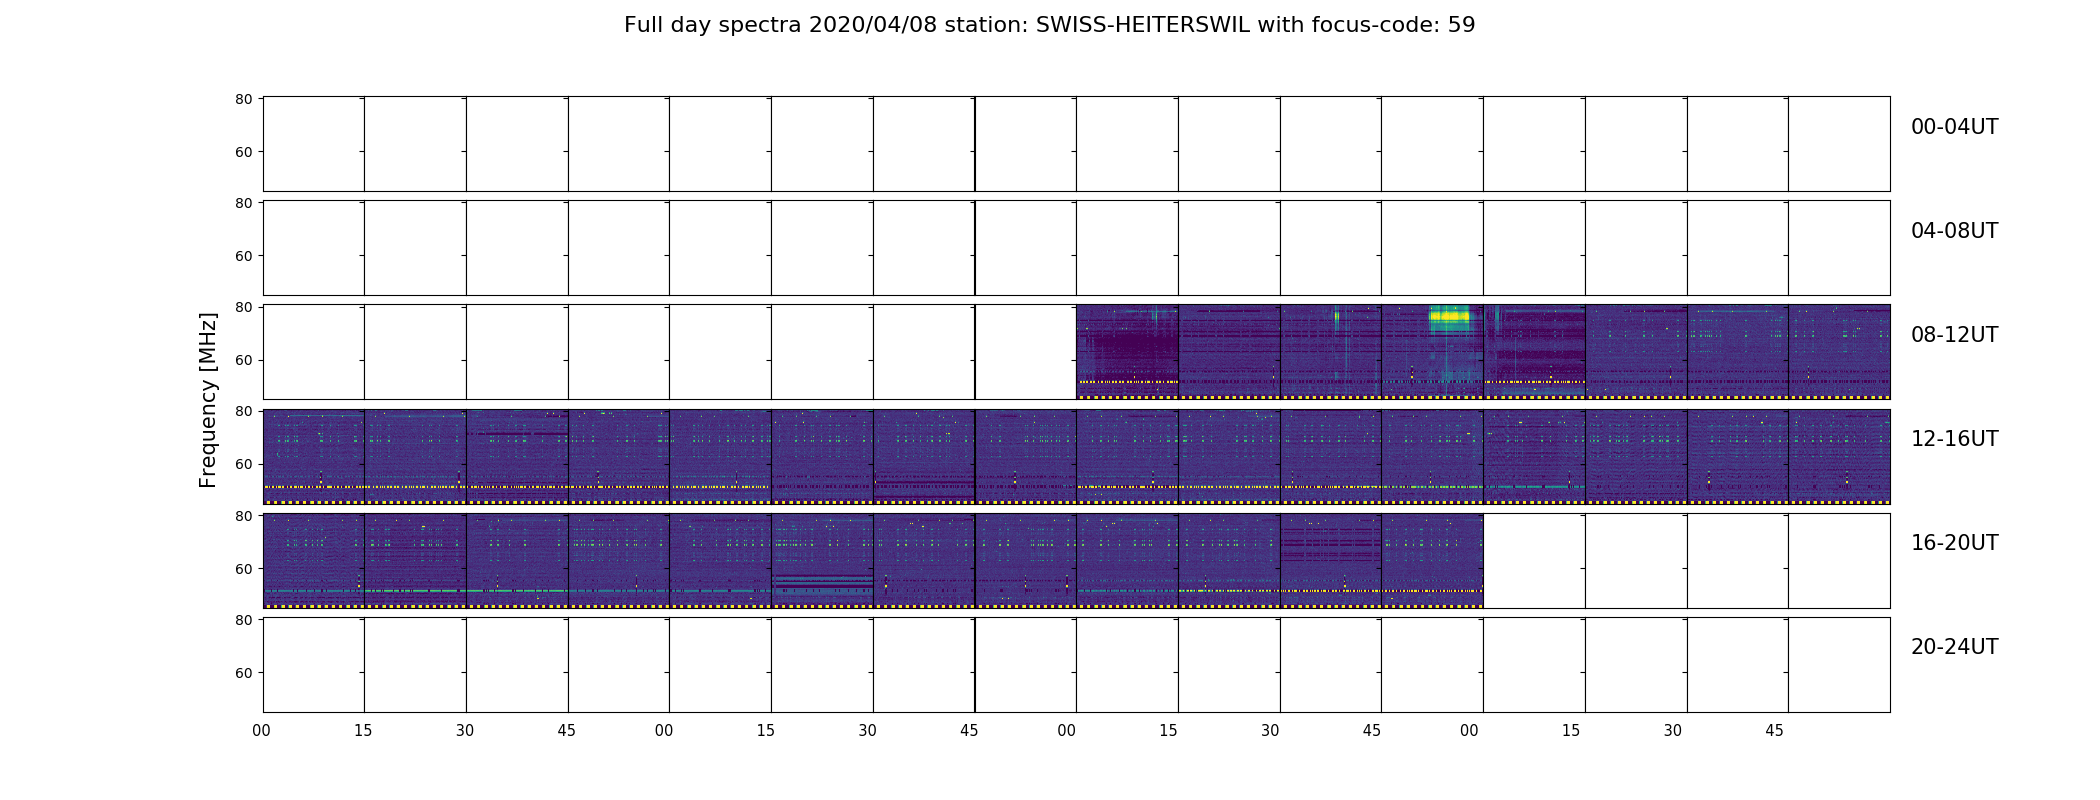
Task: Click the 12-16UT panel with a dark line near 72 MHz
Action: click(517, 456)
